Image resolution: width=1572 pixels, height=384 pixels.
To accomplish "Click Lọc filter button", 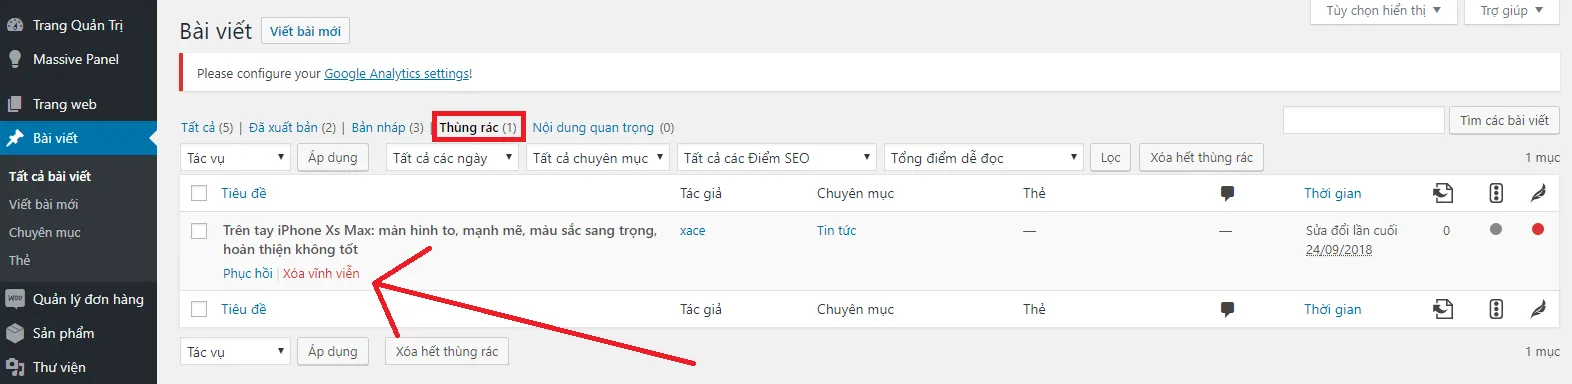I will coord(1111,158).
